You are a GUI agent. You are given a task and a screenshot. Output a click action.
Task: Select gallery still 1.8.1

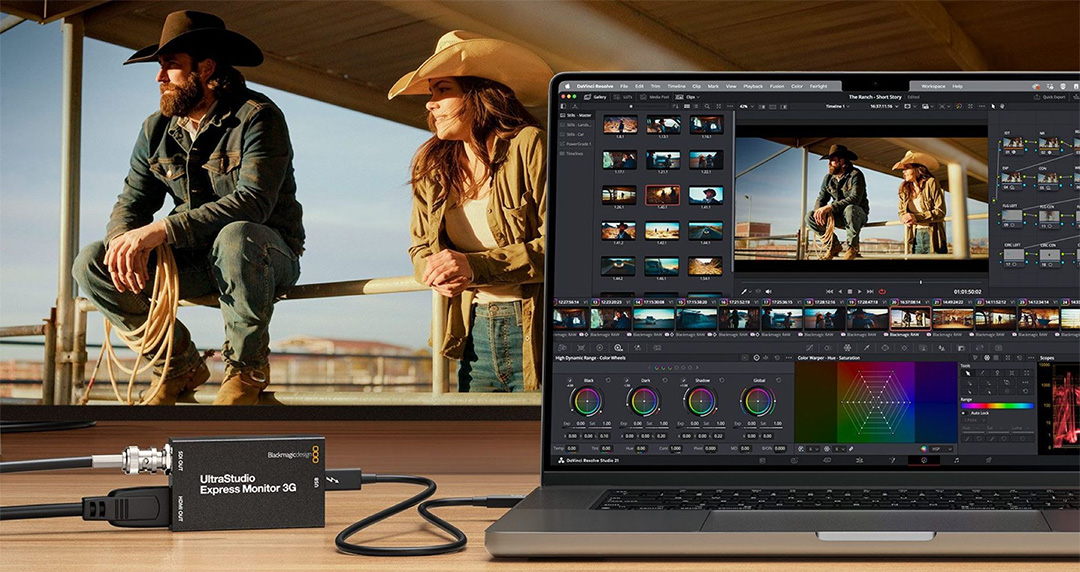click(x=619, y=124)
